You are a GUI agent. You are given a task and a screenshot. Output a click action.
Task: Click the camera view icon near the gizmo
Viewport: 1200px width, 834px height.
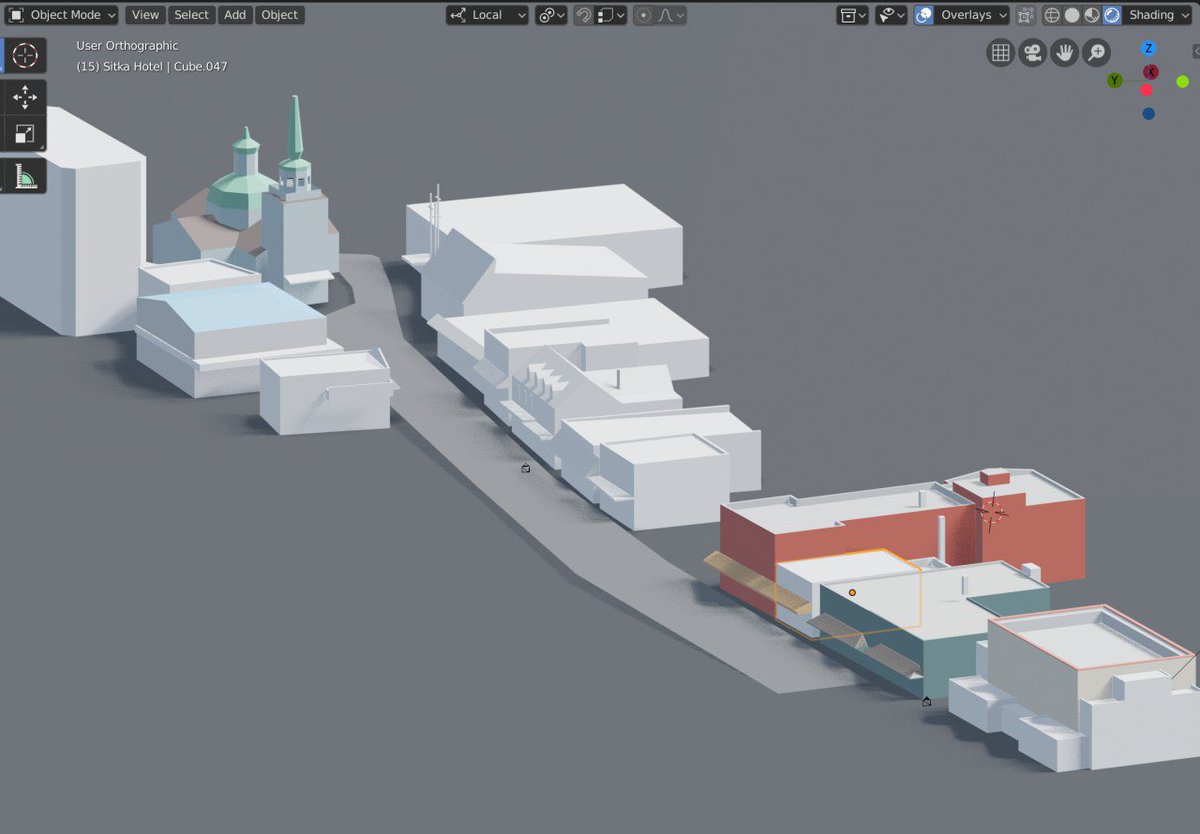1032,52
